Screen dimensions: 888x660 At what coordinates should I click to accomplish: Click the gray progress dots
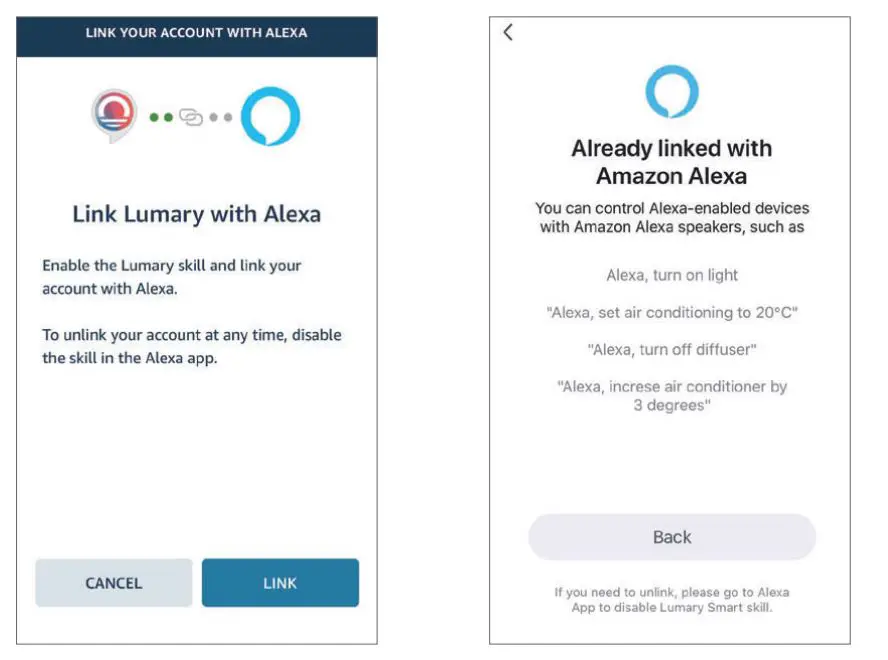coord(221,117)
